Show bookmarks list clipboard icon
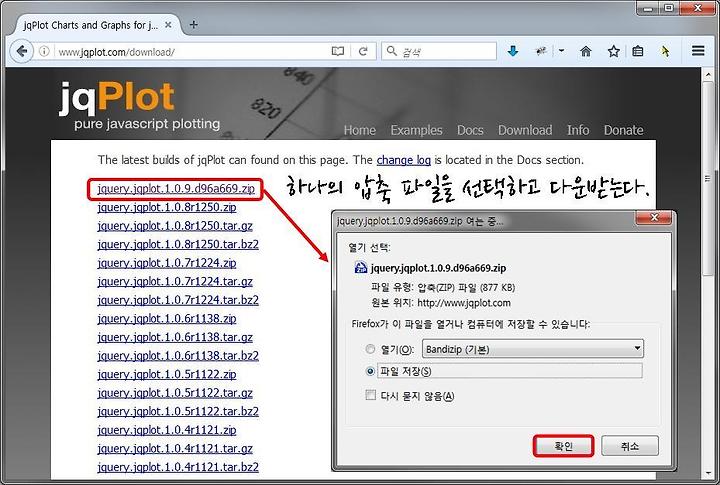Screen dimensions: 720x485 tap(638, 51)
